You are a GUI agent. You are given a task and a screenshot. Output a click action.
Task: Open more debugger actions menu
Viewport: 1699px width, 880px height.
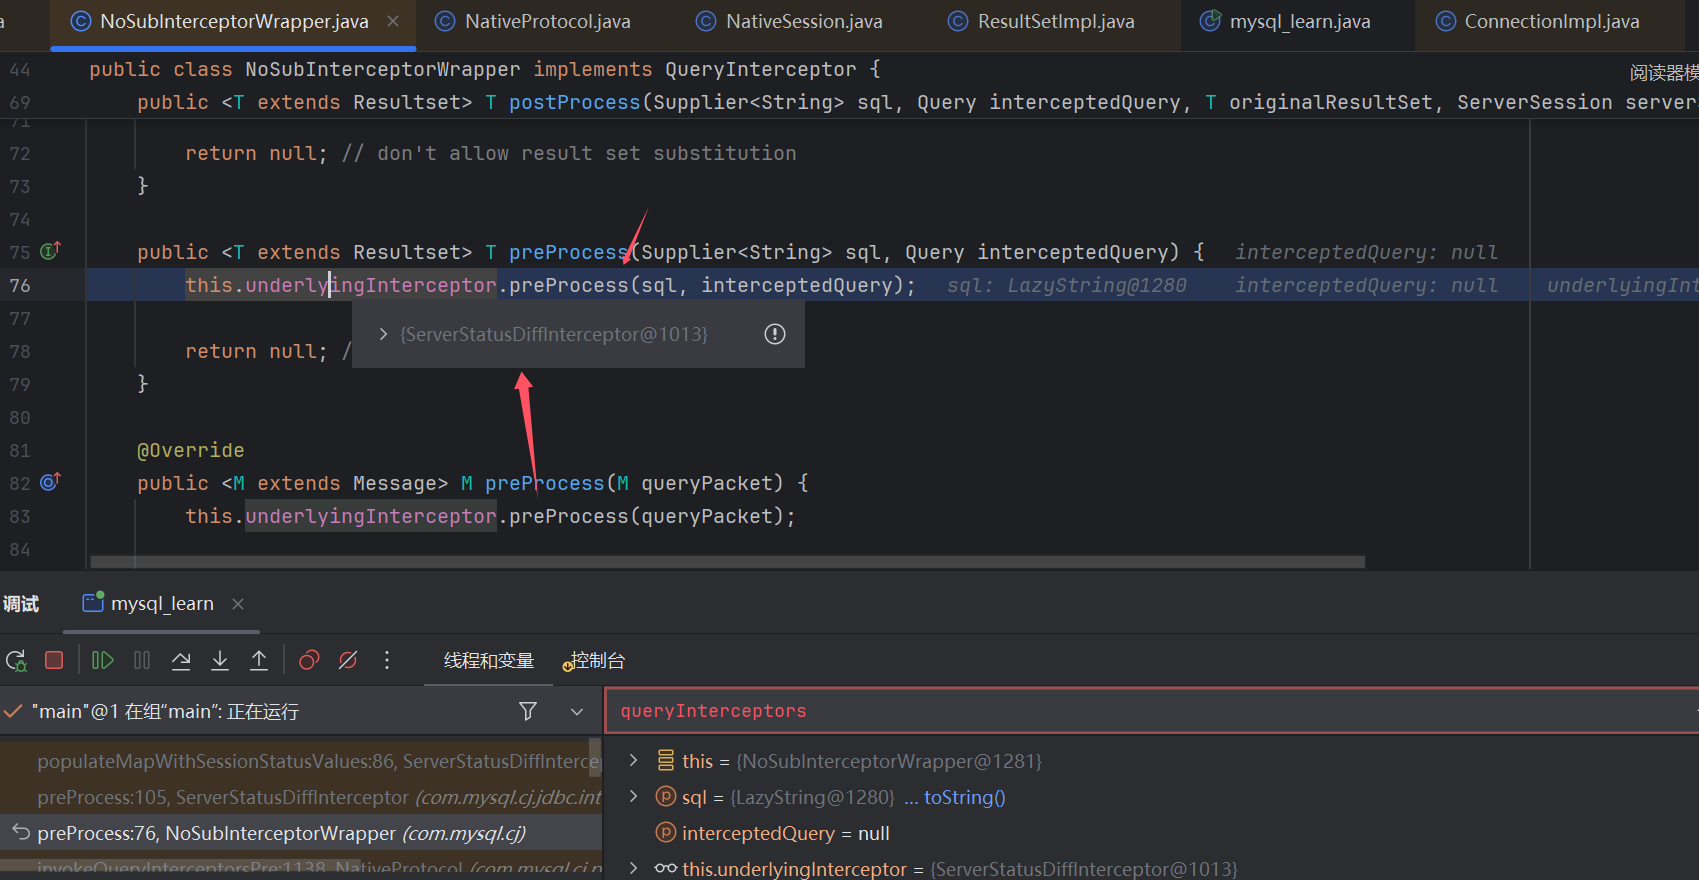(x=387, y=660)
